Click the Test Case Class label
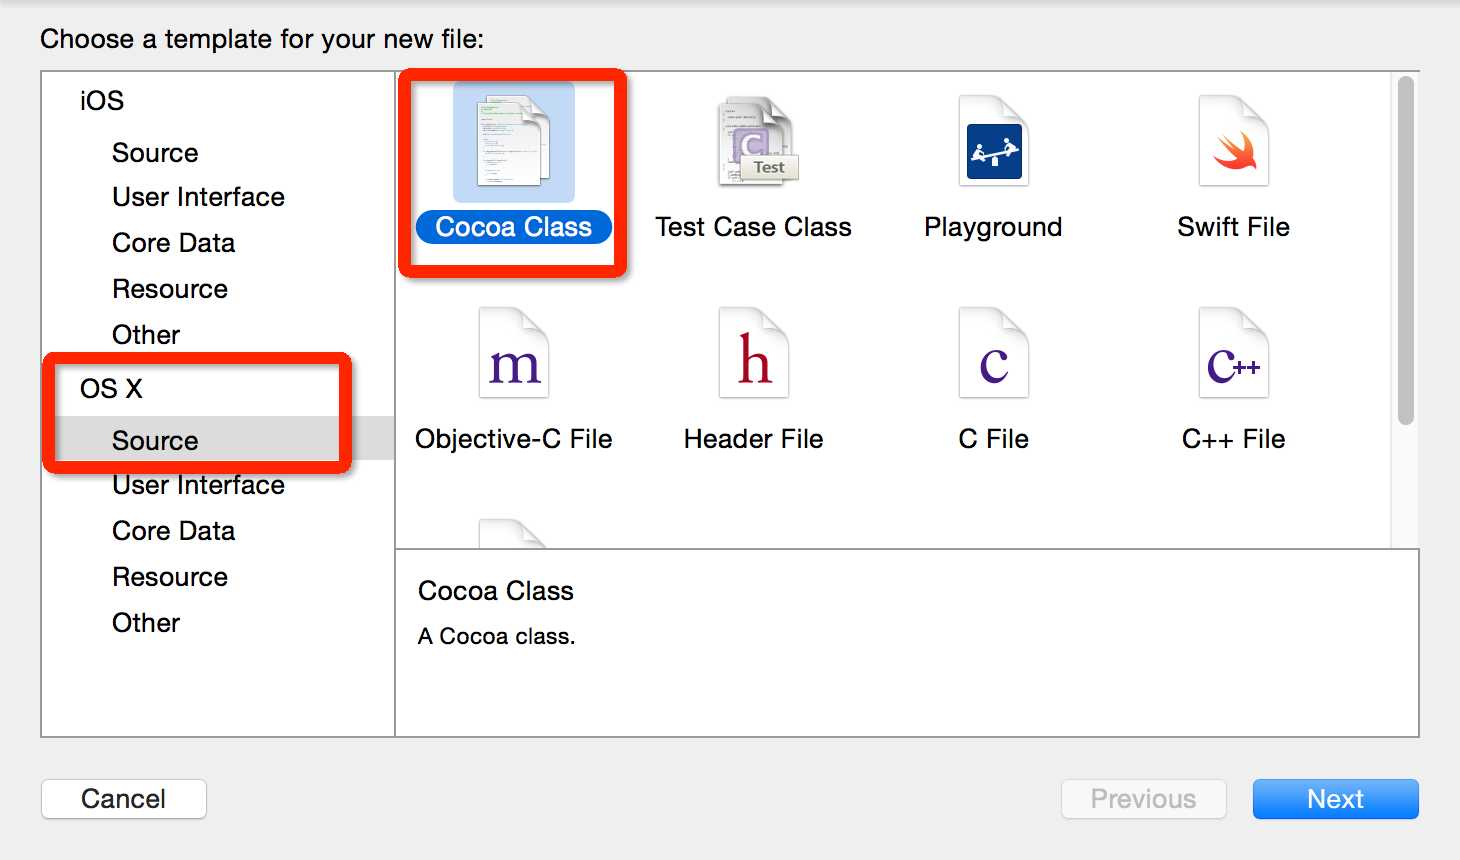The height and width of the screenshot is (860, 1460). click(x=754, y=227)
